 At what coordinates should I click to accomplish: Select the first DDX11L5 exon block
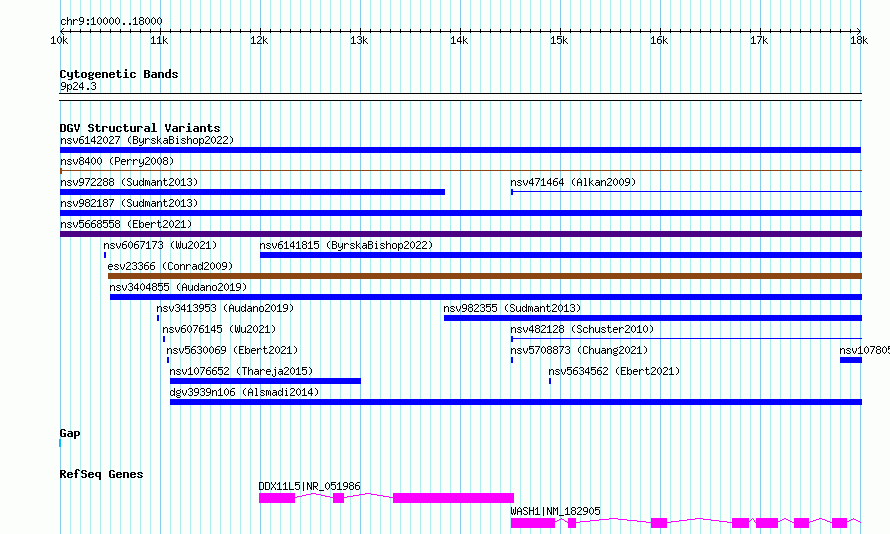click(277, 498)
